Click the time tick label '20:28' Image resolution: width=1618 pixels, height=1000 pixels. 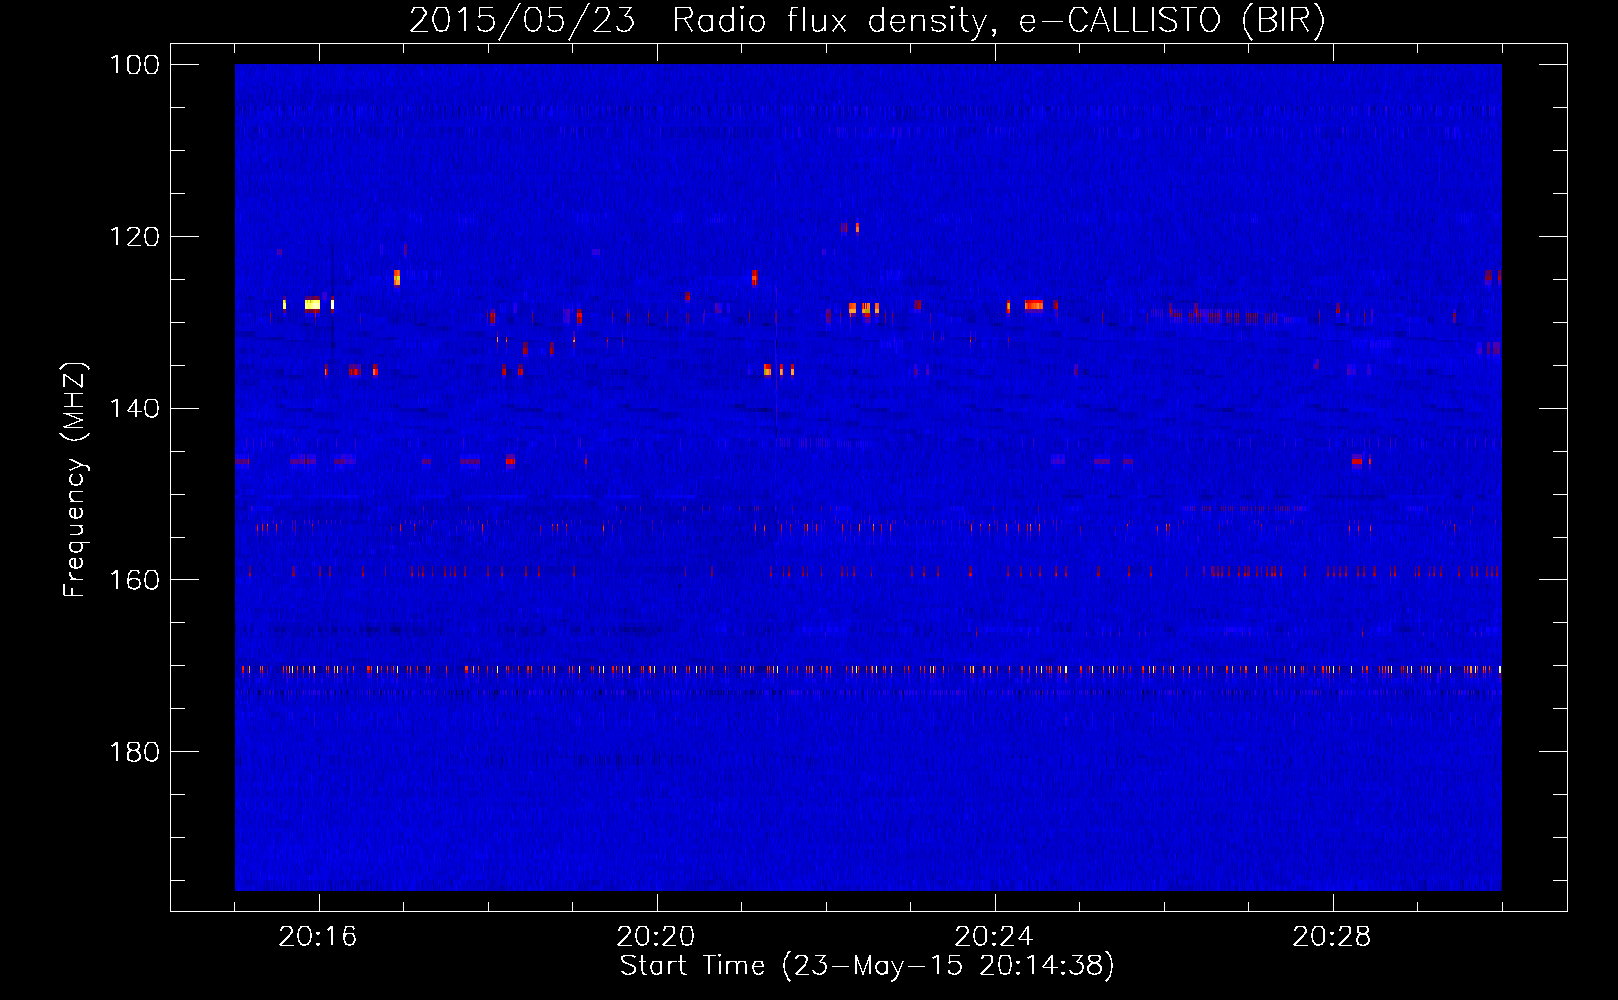point(1332,937)
